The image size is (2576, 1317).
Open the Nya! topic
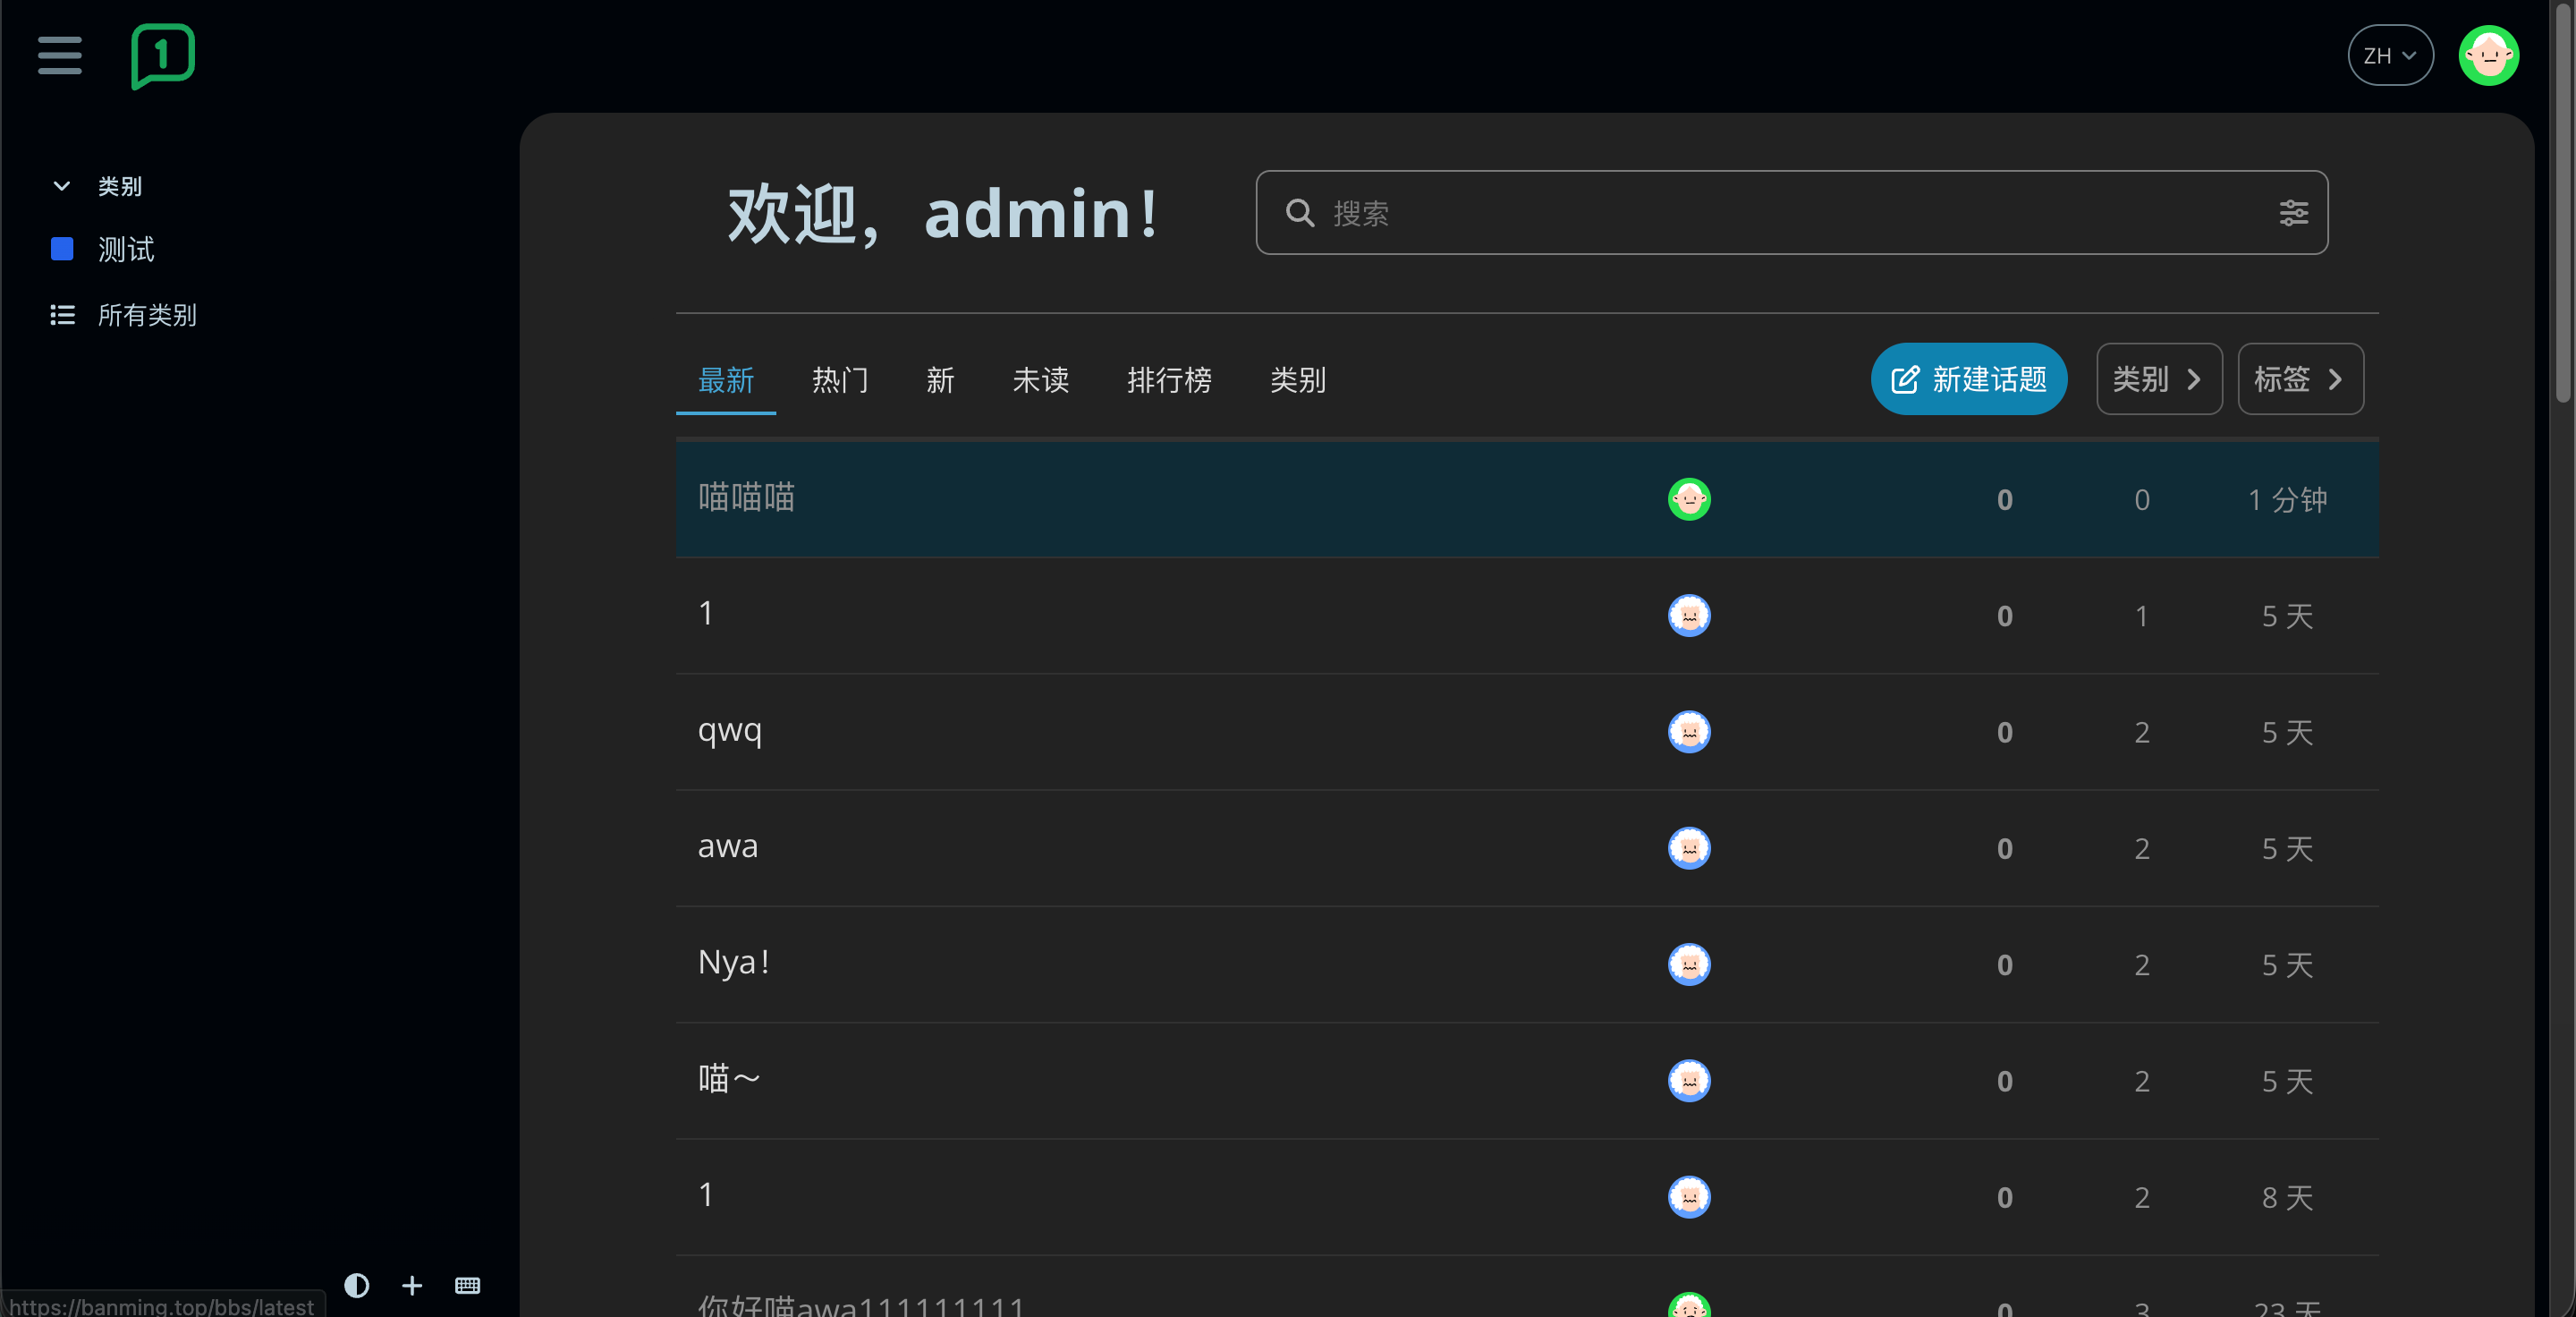(733, 962)
